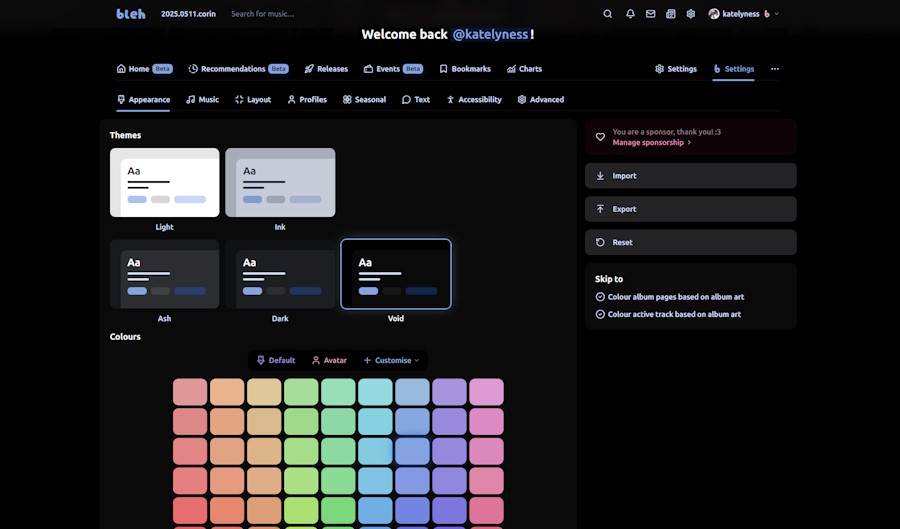
Task: Switch to the Accessibility tab
Action: click(x=474, y=100)
